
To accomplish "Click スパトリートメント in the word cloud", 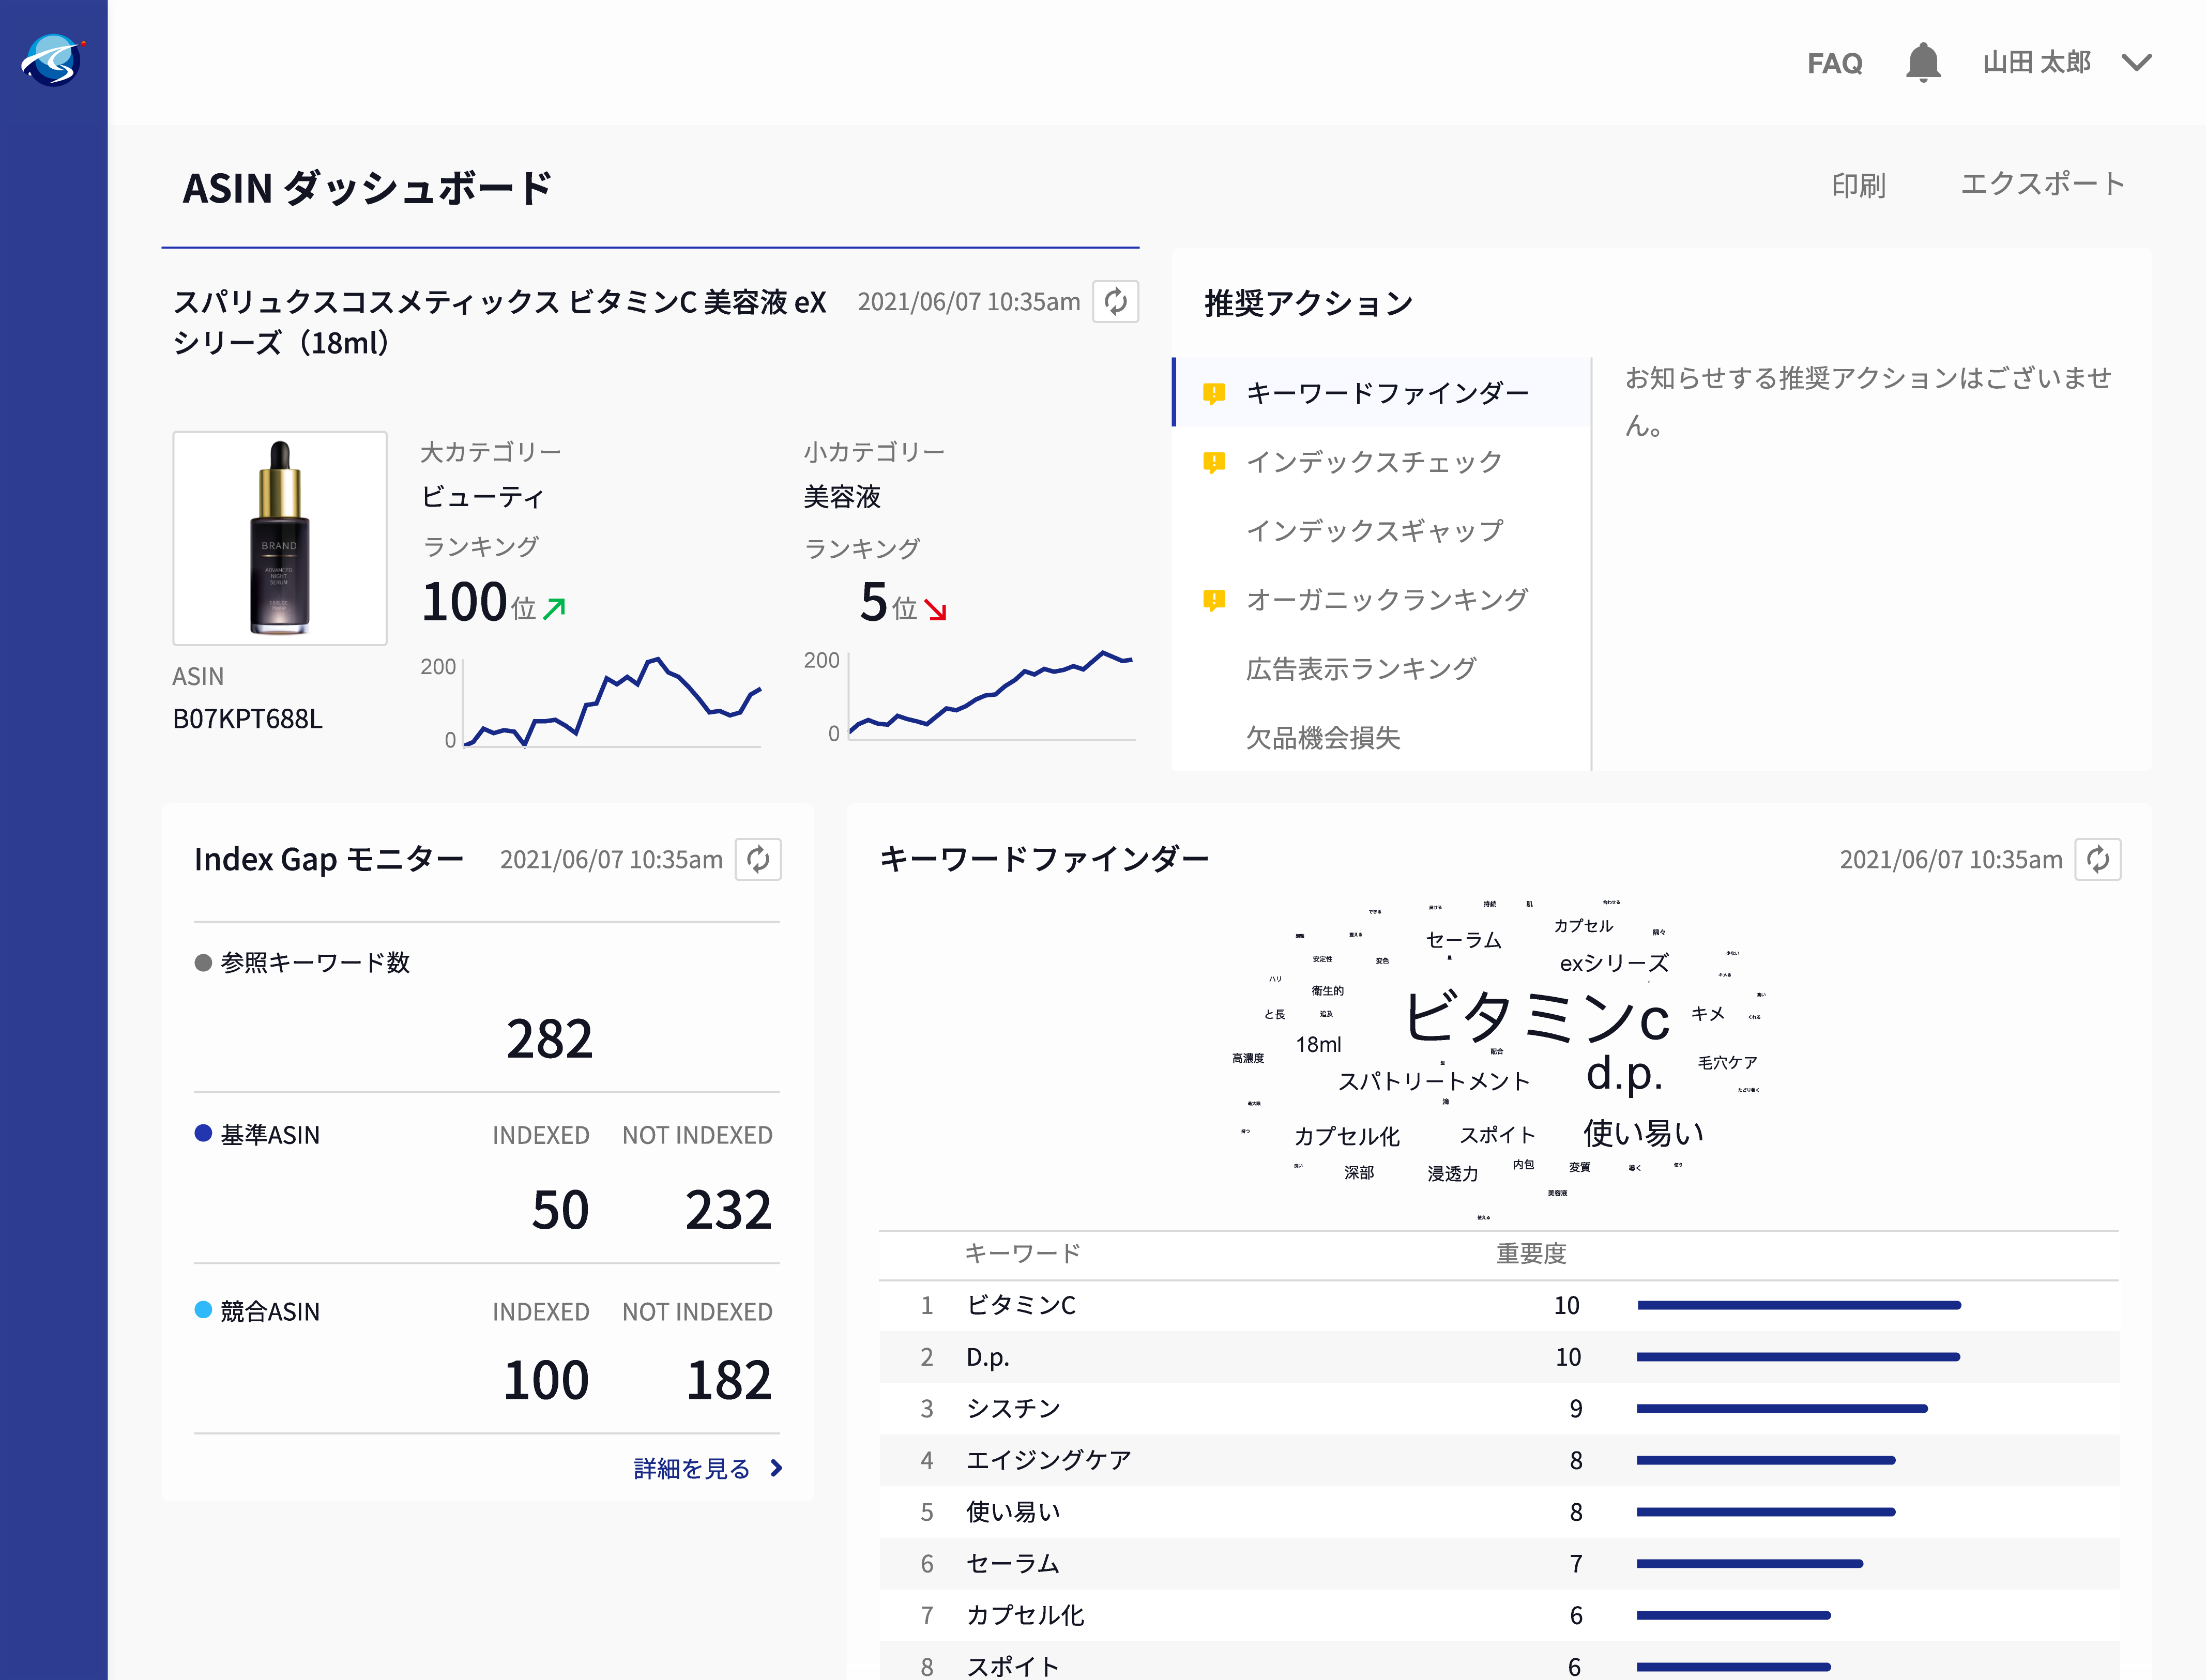I will [1434, 1081].
